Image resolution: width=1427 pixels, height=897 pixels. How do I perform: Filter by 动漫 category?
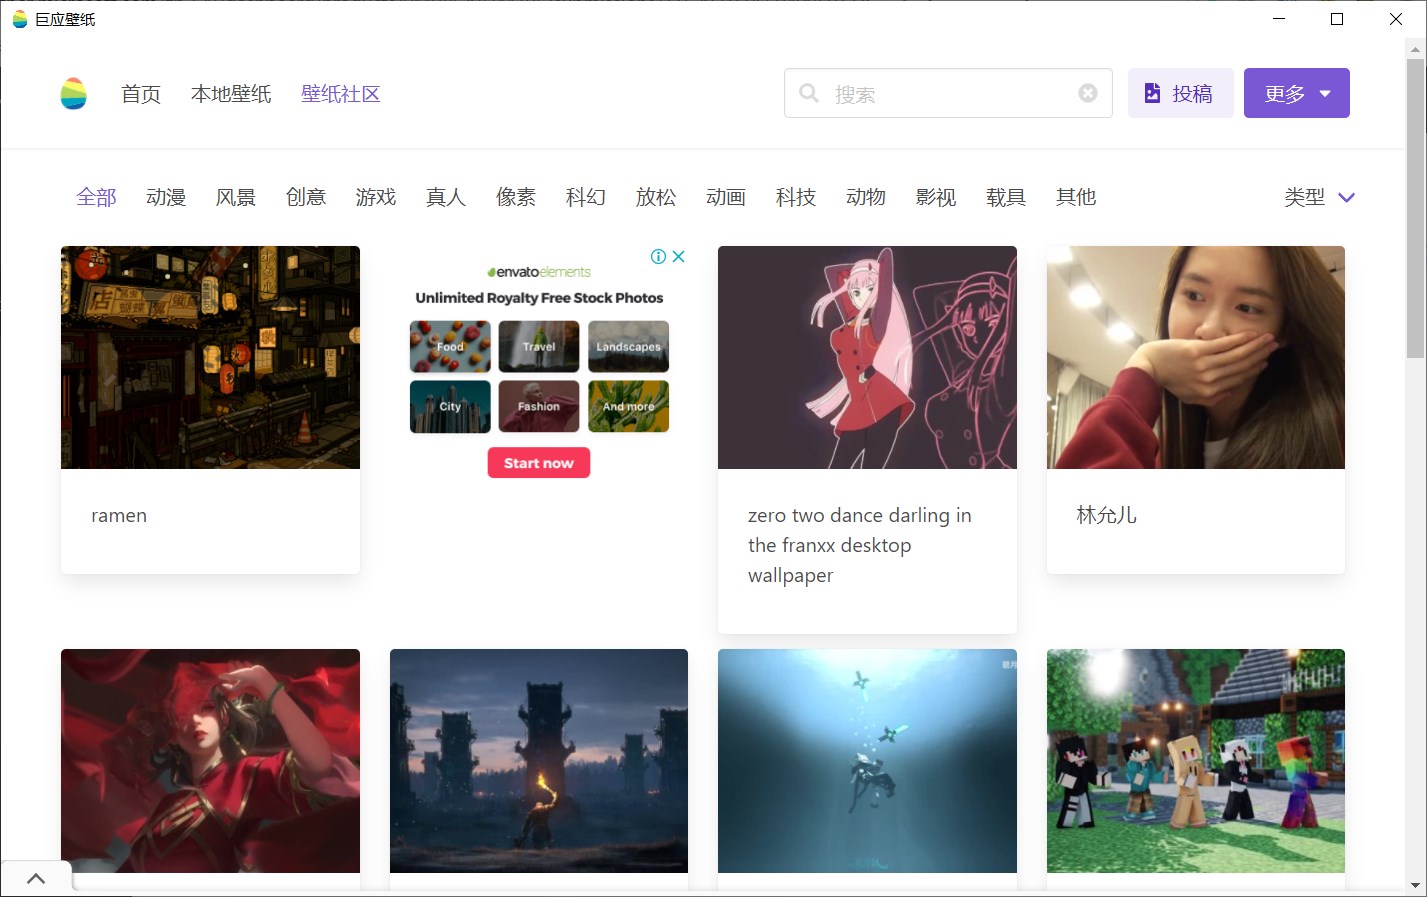click(x=166, y=197)
